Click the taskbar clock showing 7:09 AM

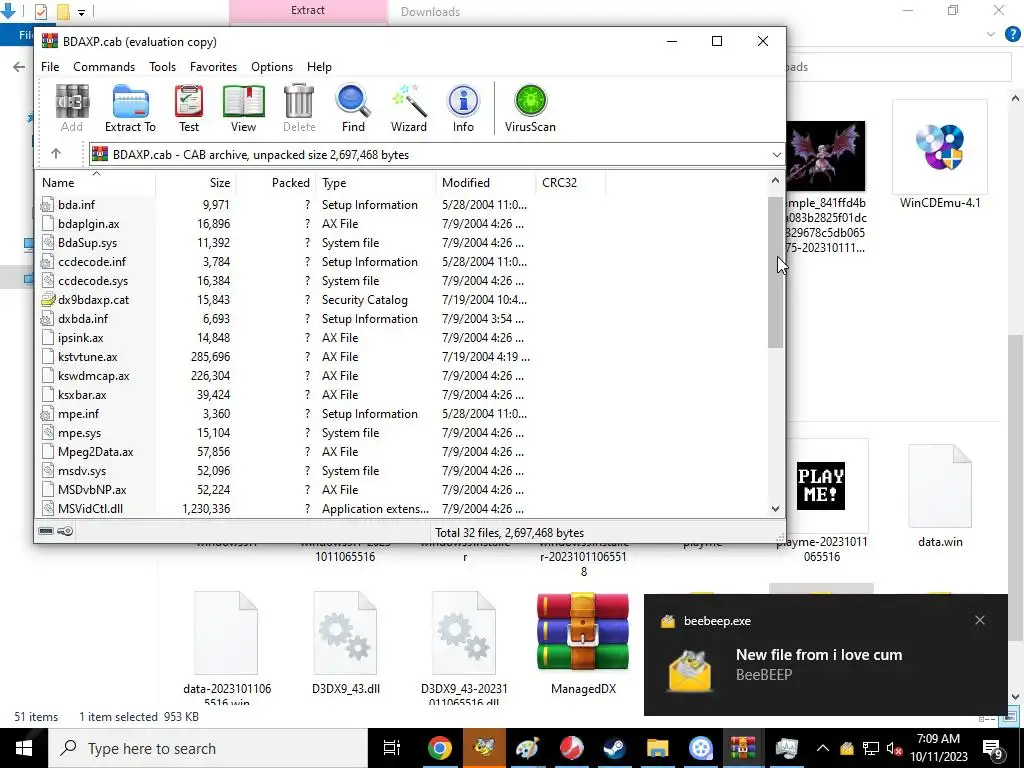938,748
